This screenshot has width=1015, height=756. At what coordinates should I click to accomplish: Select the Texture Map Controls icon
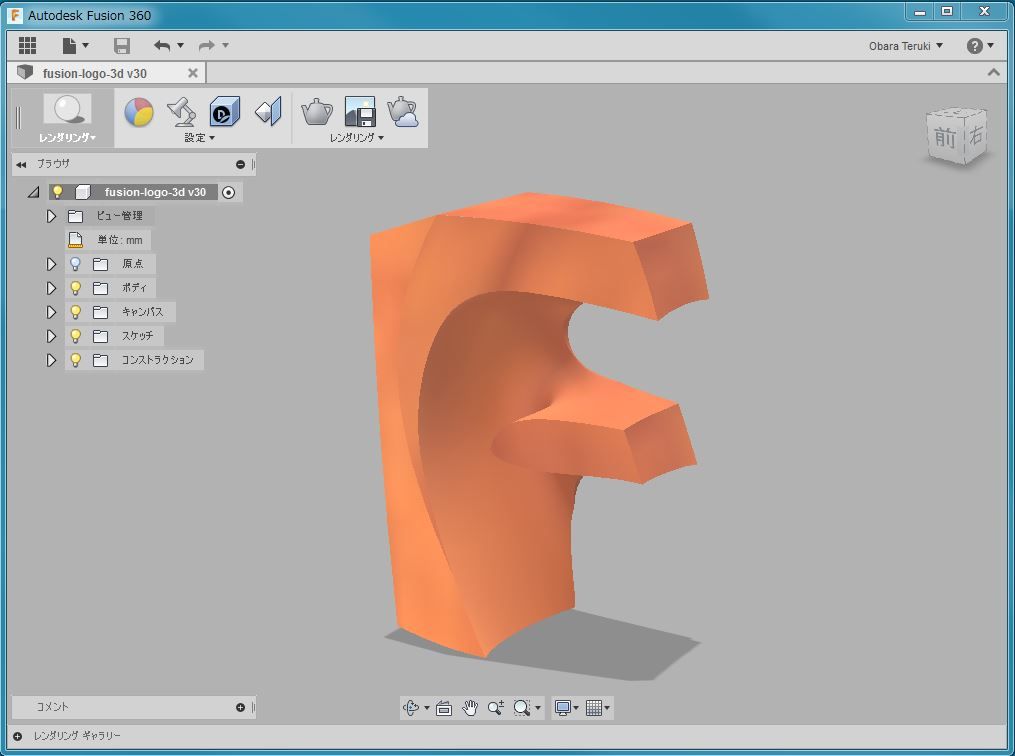(x=269, y=112)
